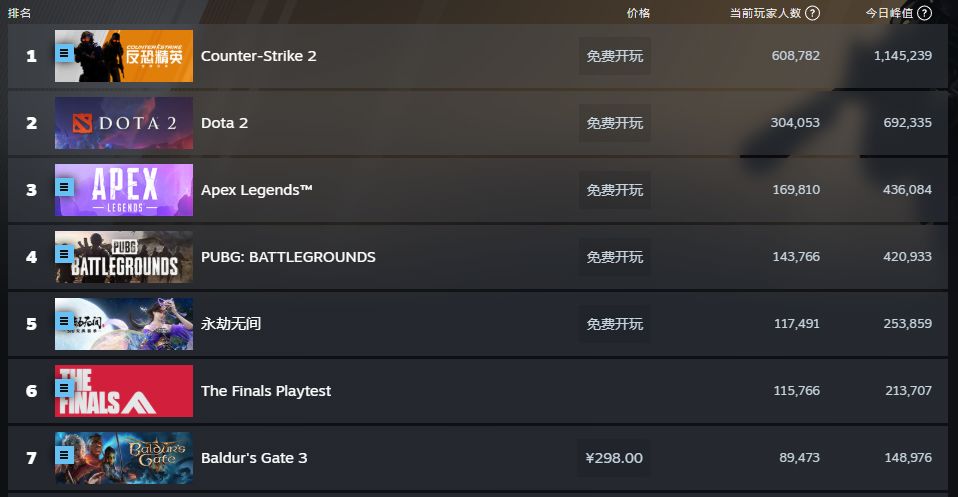
Task: Click the library badge icon on Apex Legends
Action: click(x=65, y=187)
